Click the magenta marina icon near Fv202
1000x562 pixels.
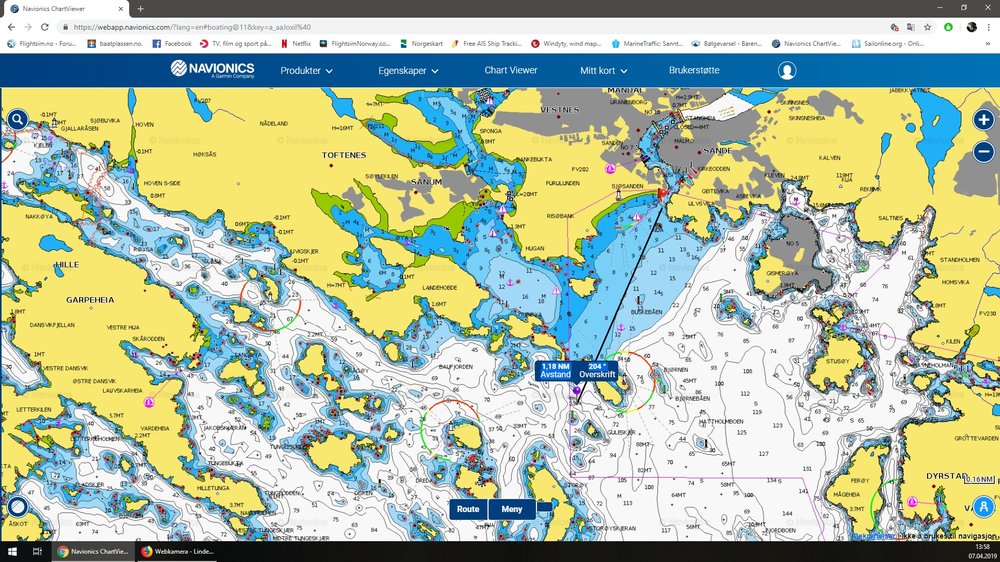tap(610, 168)
